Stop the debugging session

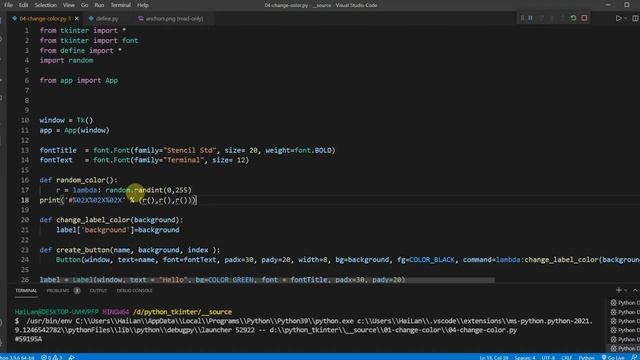click(x=584, y=18)
